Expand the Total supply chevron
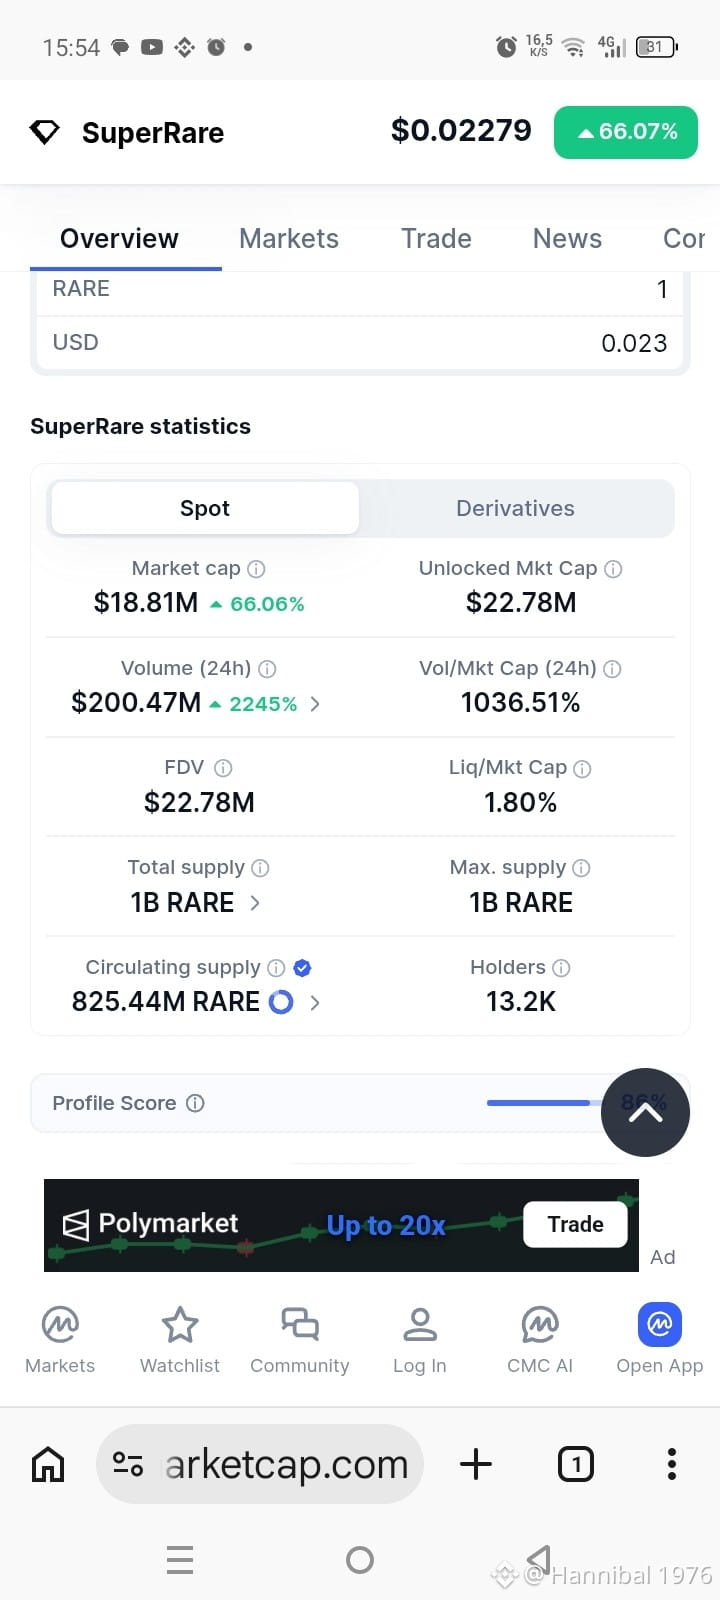Image resolution: width=720 pixels, height=1600 pixels. [x=255, y=903]
